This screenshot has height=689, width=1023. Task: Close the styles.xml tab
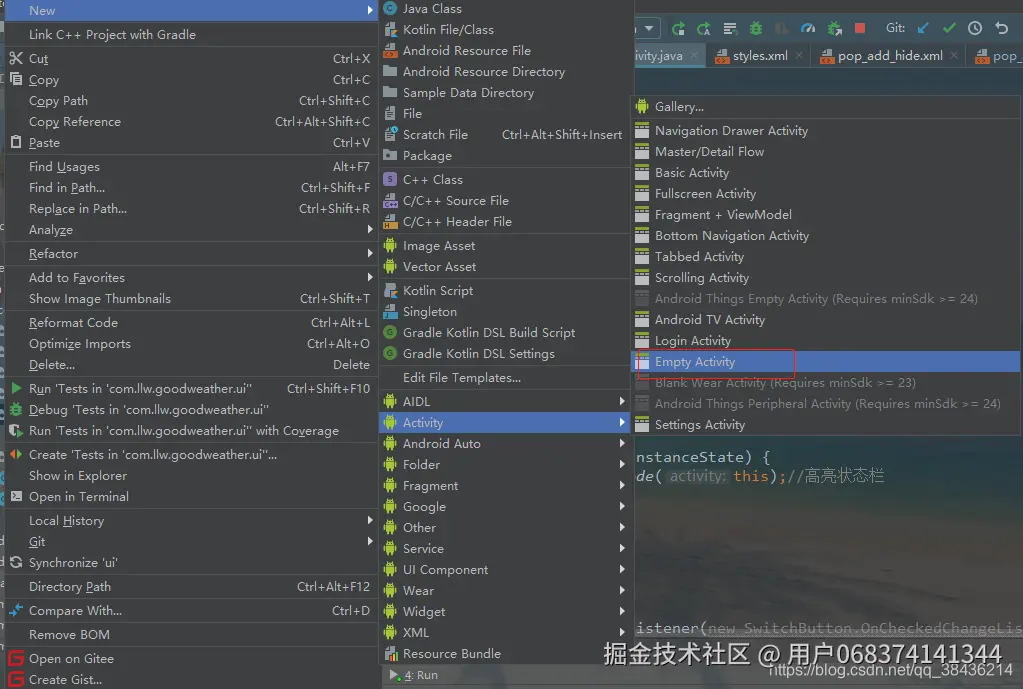click(799, 56)
